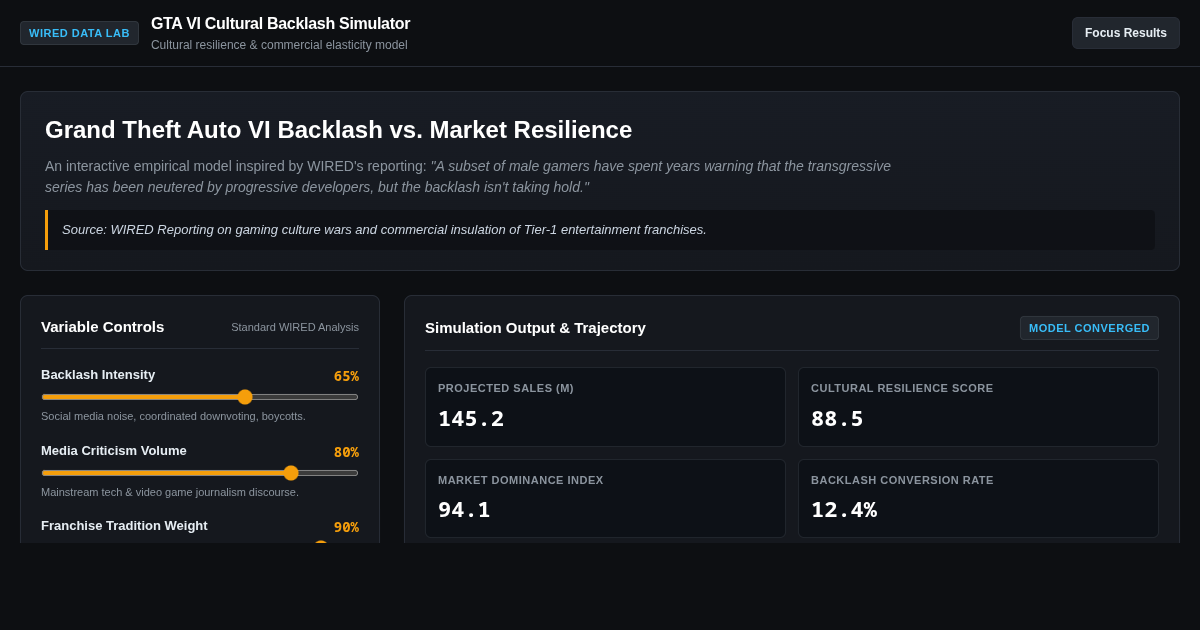
Task: Click the MARKET DOMINANCE INDEX card label
Action: pos(521,480)
